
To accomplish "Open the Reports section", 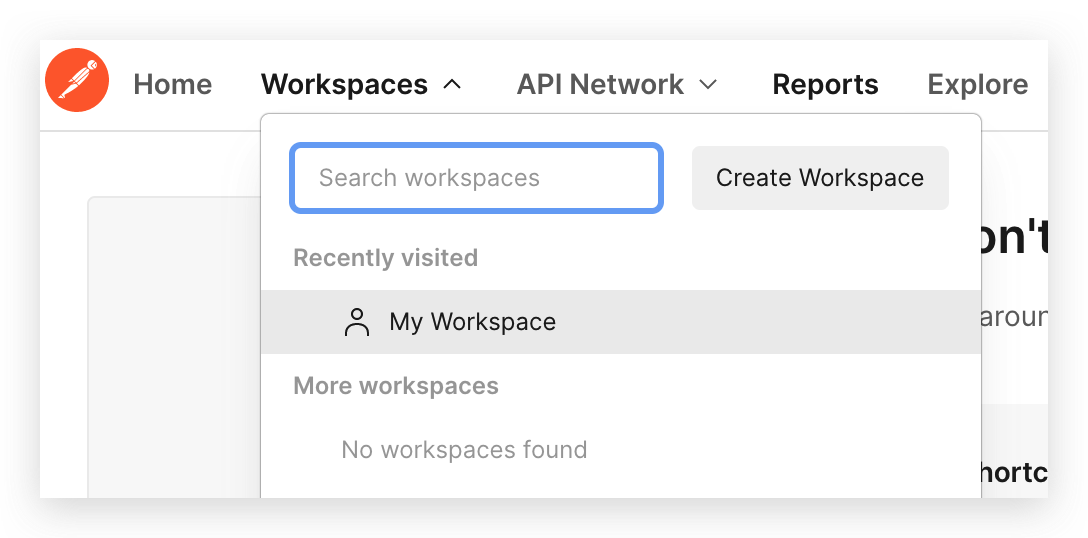I will [825, 85].
